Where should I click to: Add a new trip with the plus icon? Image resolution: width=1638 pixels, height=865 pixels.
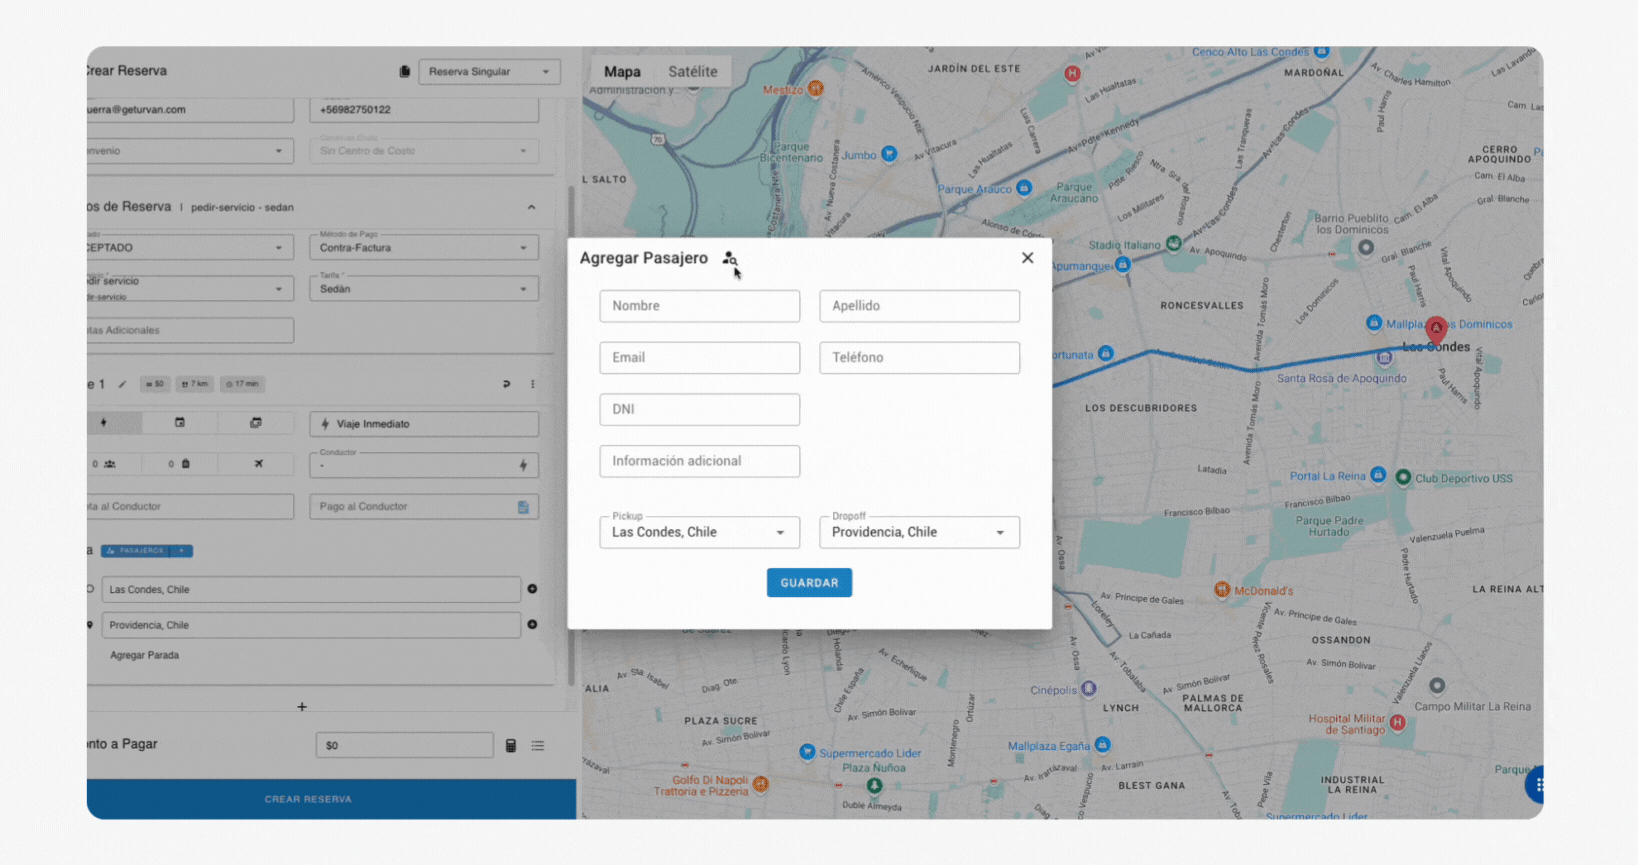point(302,707)
